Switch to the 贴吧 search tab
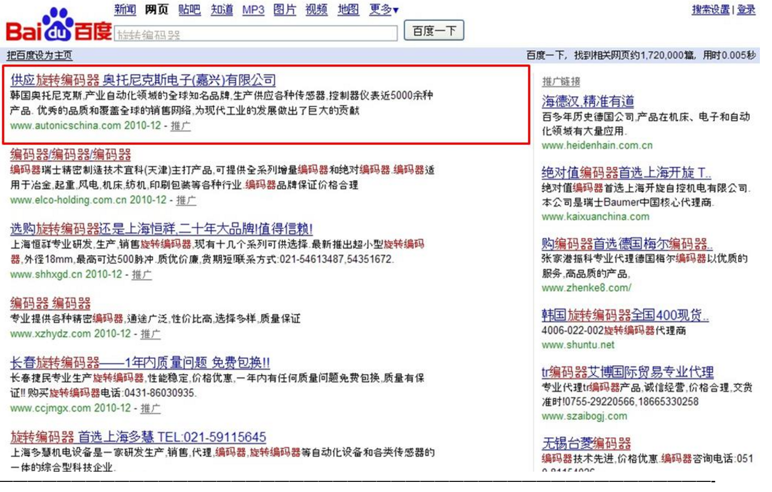 pyautogui.click(x=189, y=10)
